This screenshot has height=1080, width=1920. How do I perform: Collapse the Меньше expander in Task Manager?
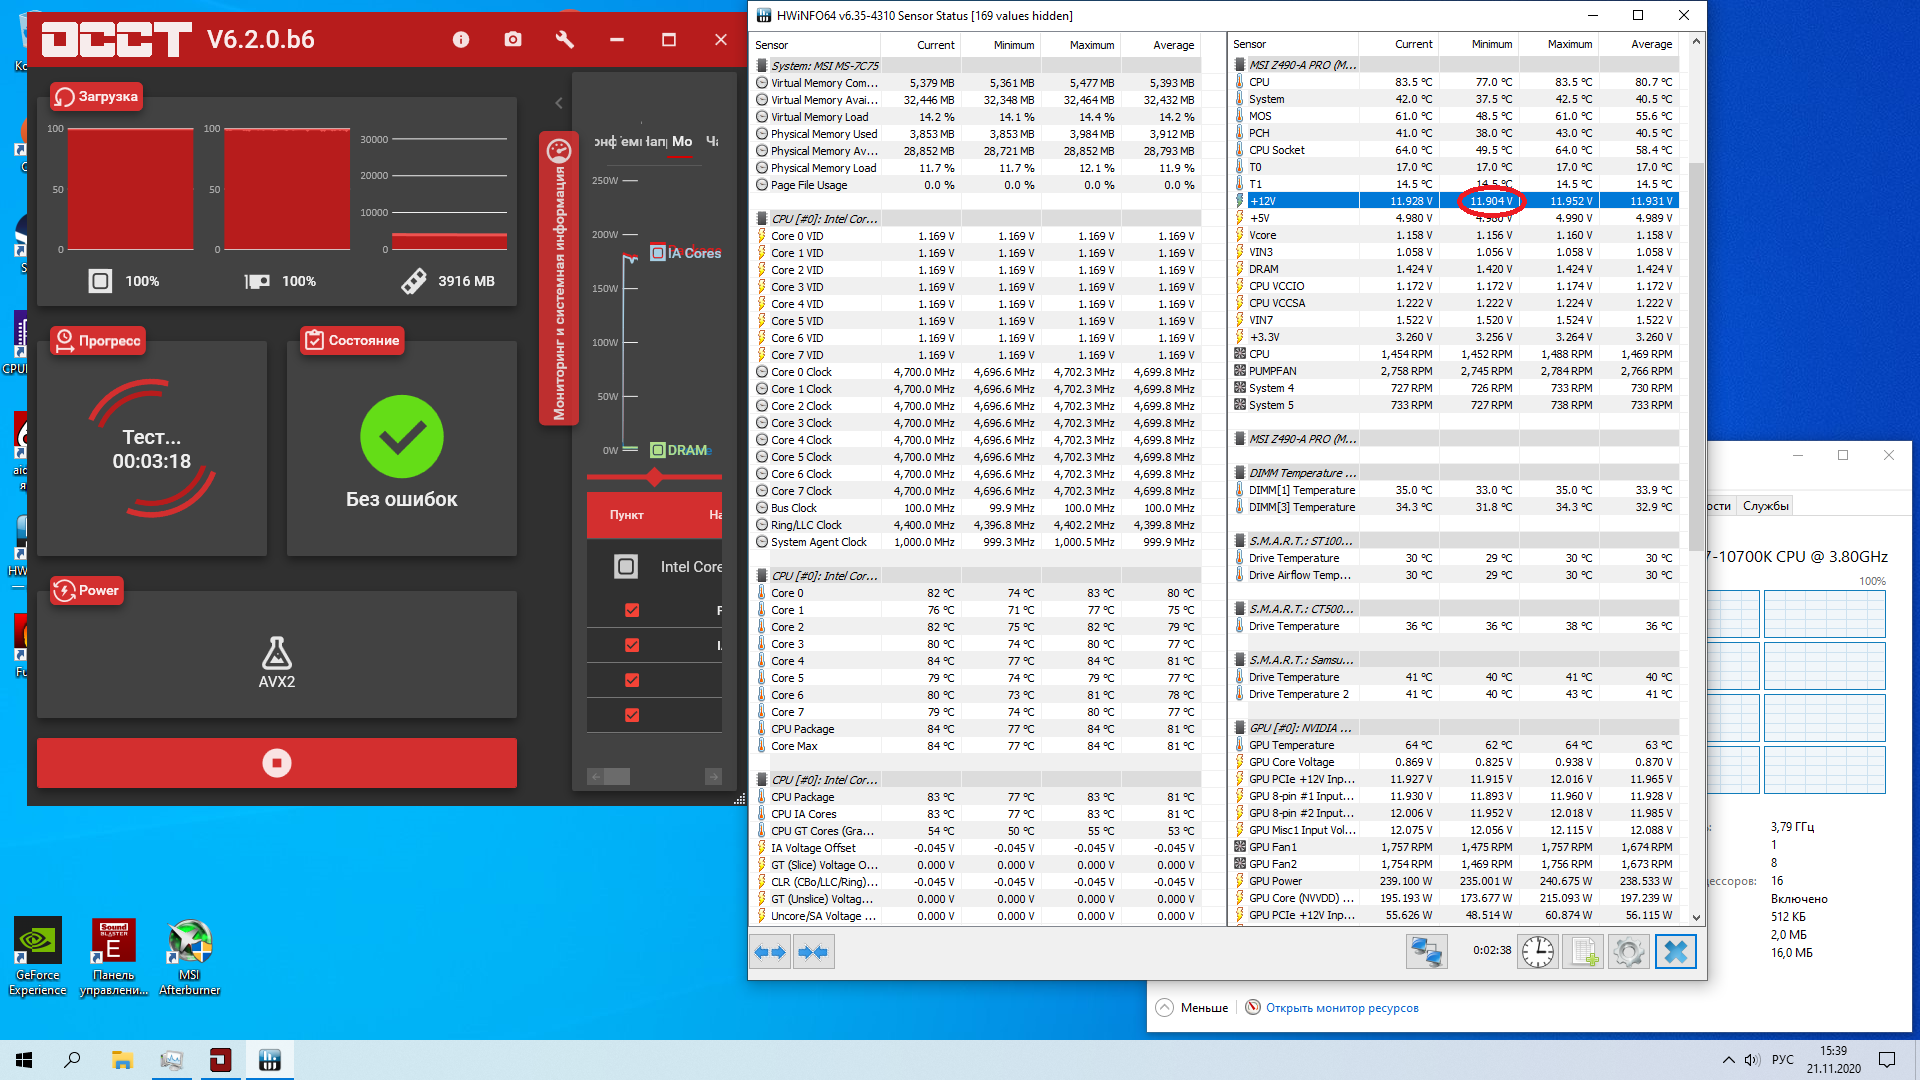click(x=1166, y=1008)
